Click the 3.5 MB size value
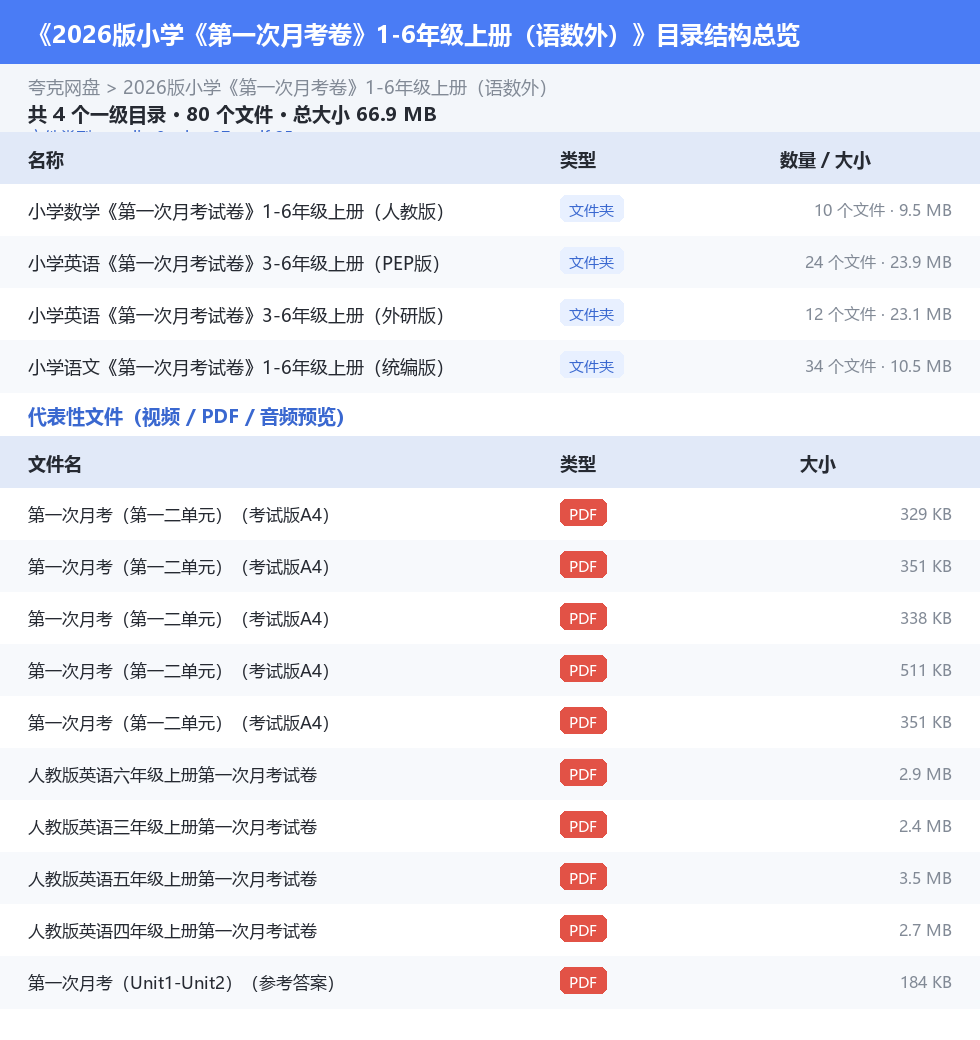 [x=925, y=878]
